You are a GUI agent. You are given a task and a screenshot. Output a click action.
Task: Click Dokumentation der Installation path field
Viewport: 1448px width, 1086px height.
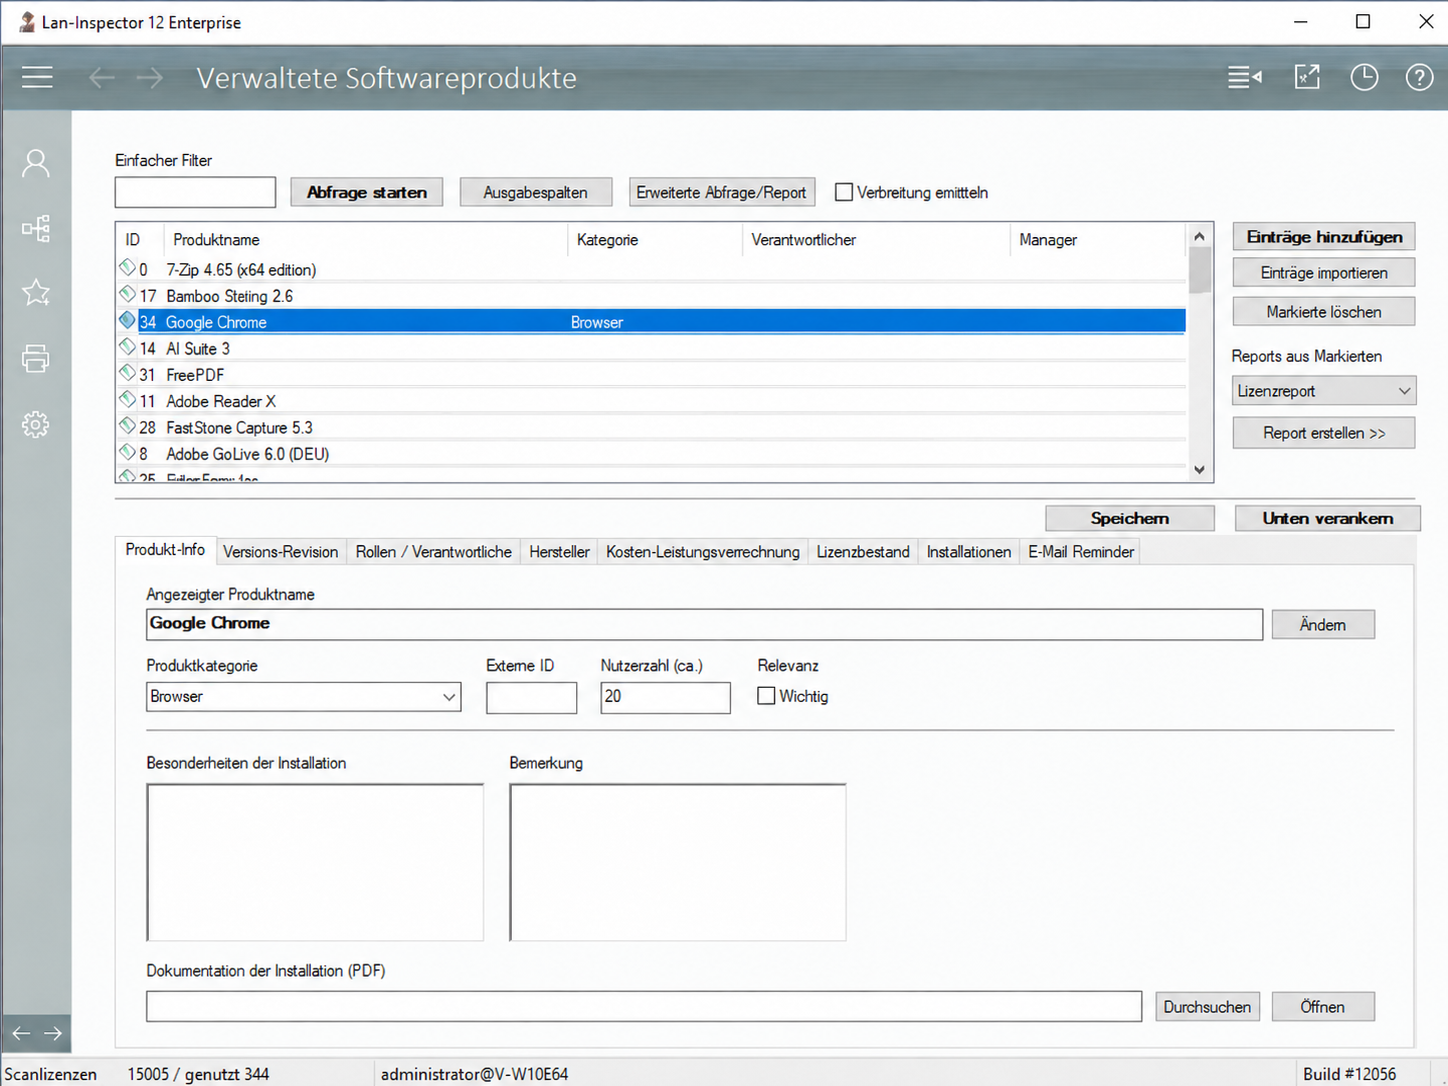coord(644,1007)
